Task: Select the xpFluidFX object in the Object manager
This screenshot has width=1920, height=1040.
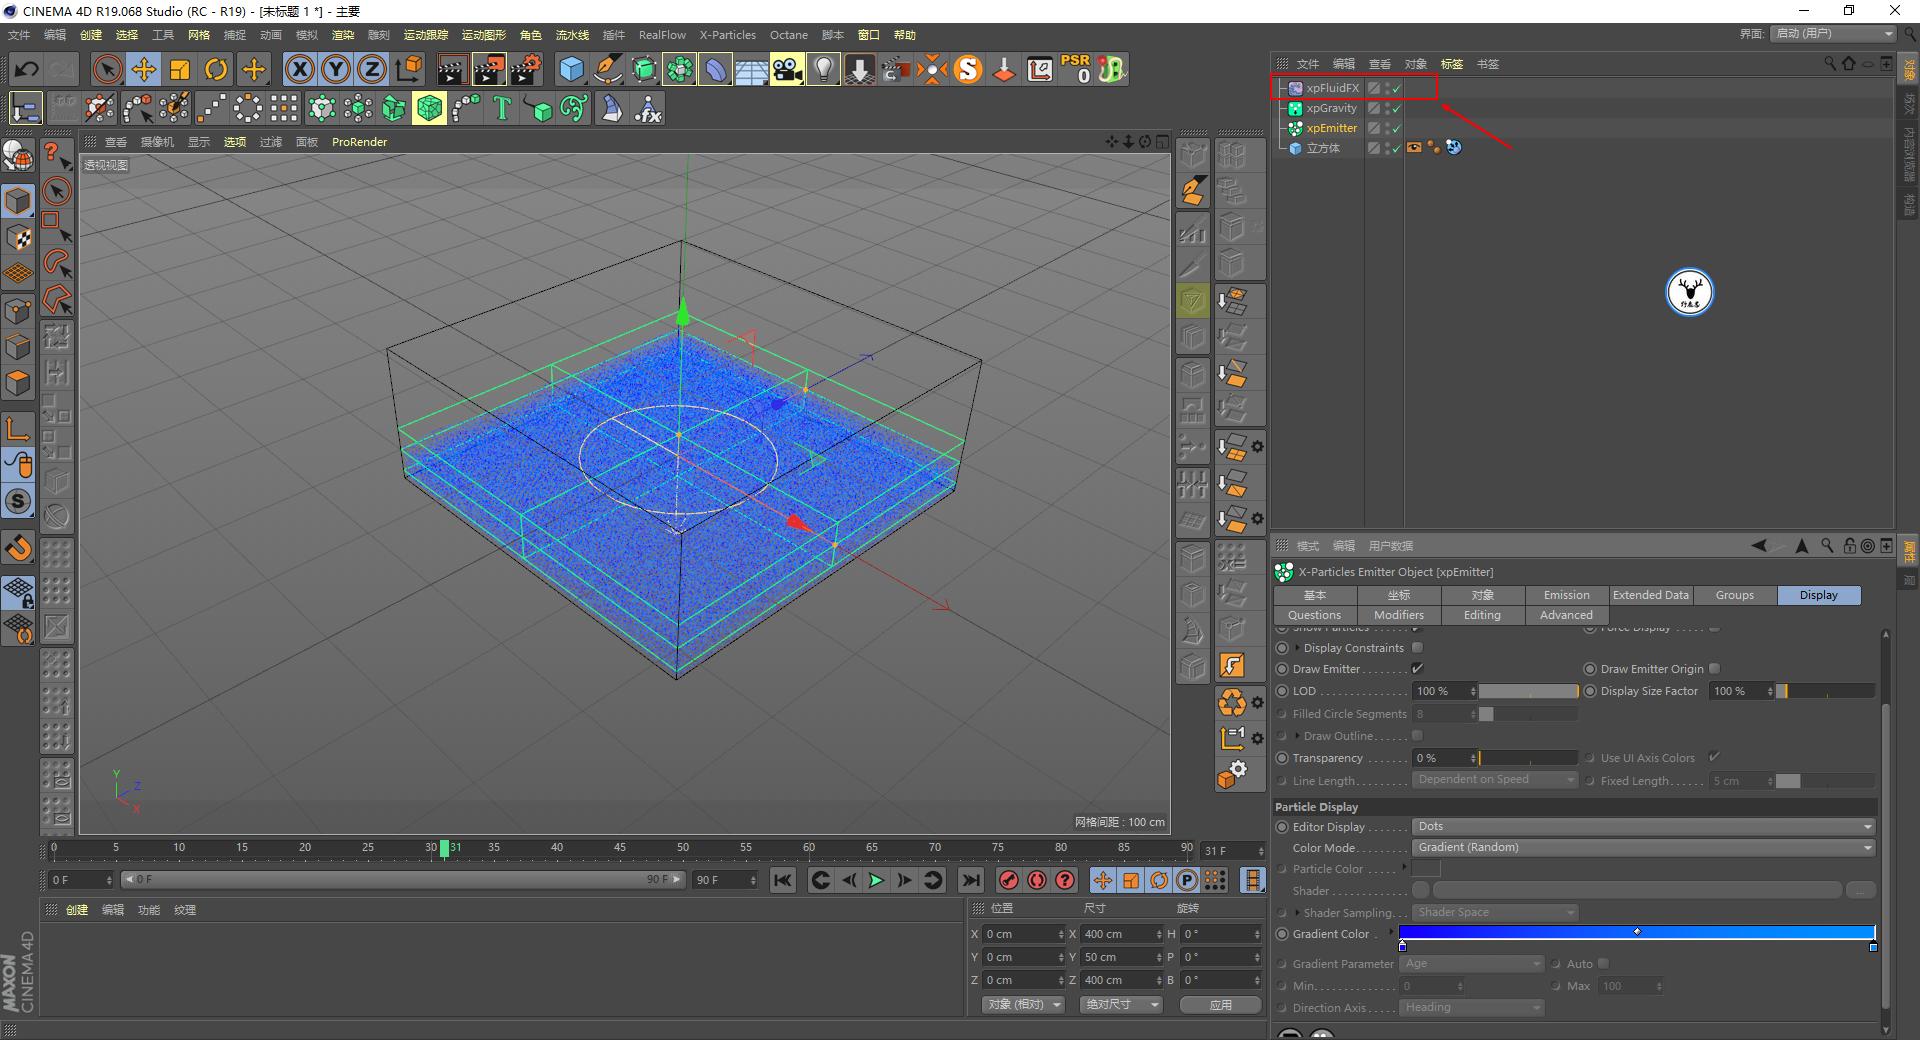Action: pos(1332,88)
